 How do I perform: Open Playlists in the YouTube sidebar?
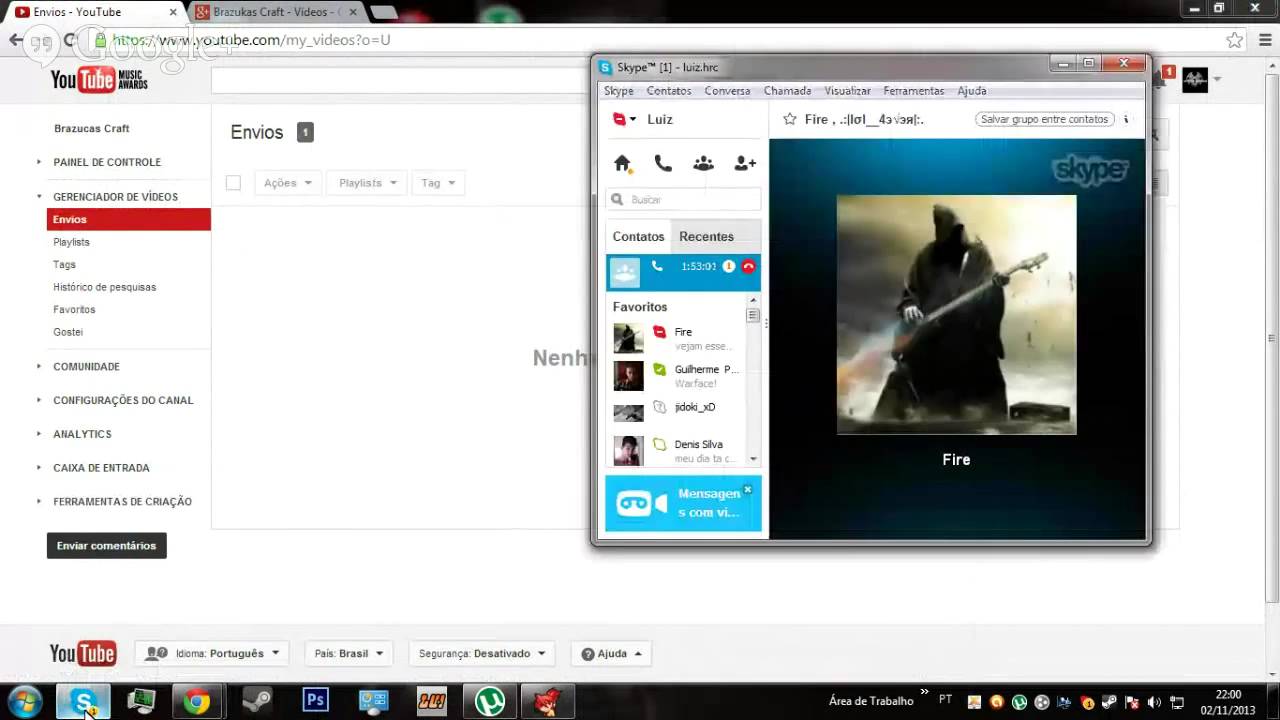pyautogui.click(x=71, y=242)
